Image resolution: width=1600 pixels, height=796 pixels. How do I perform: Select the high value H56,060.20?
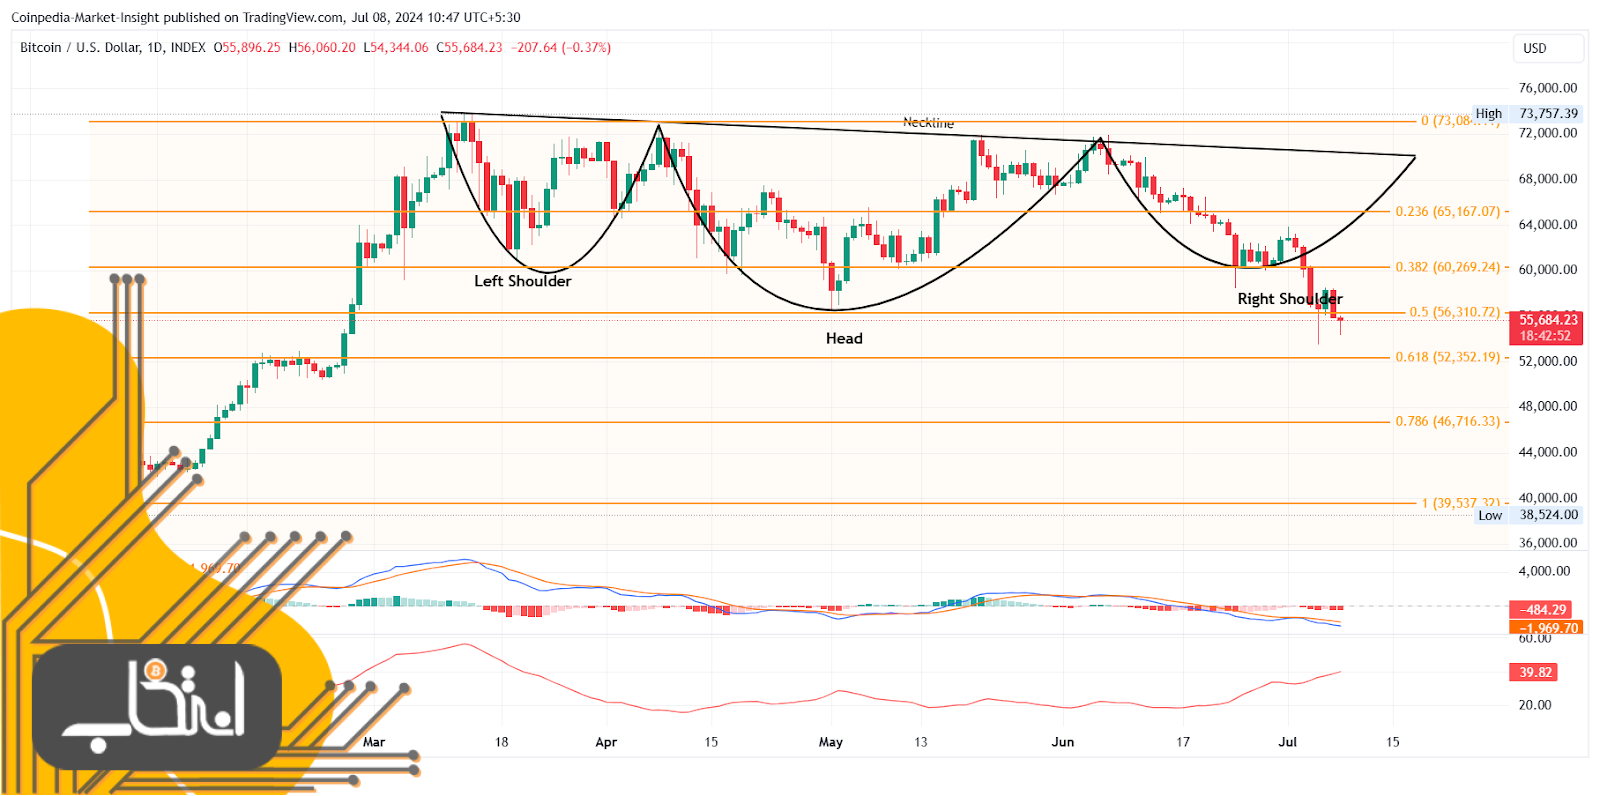[322, 48]
